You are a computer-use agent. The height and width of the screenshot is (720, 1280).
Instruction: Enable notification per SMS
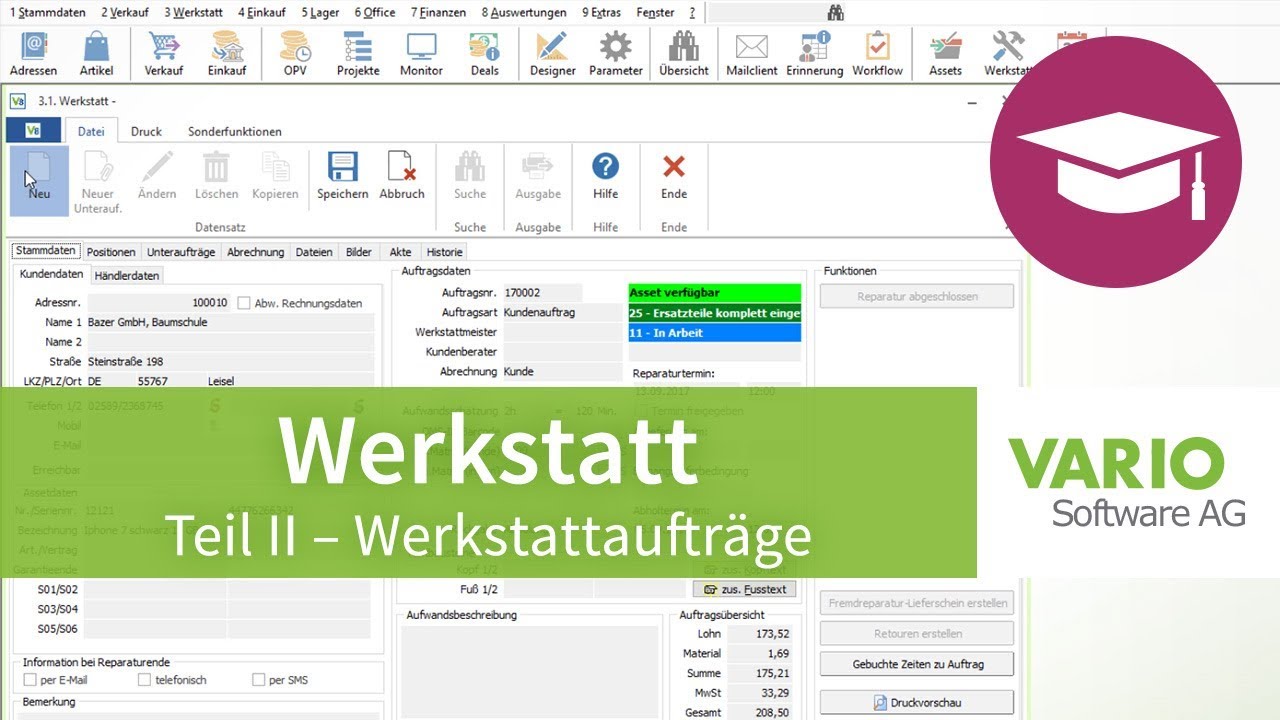pyautogui.click(x=259, y=680)
